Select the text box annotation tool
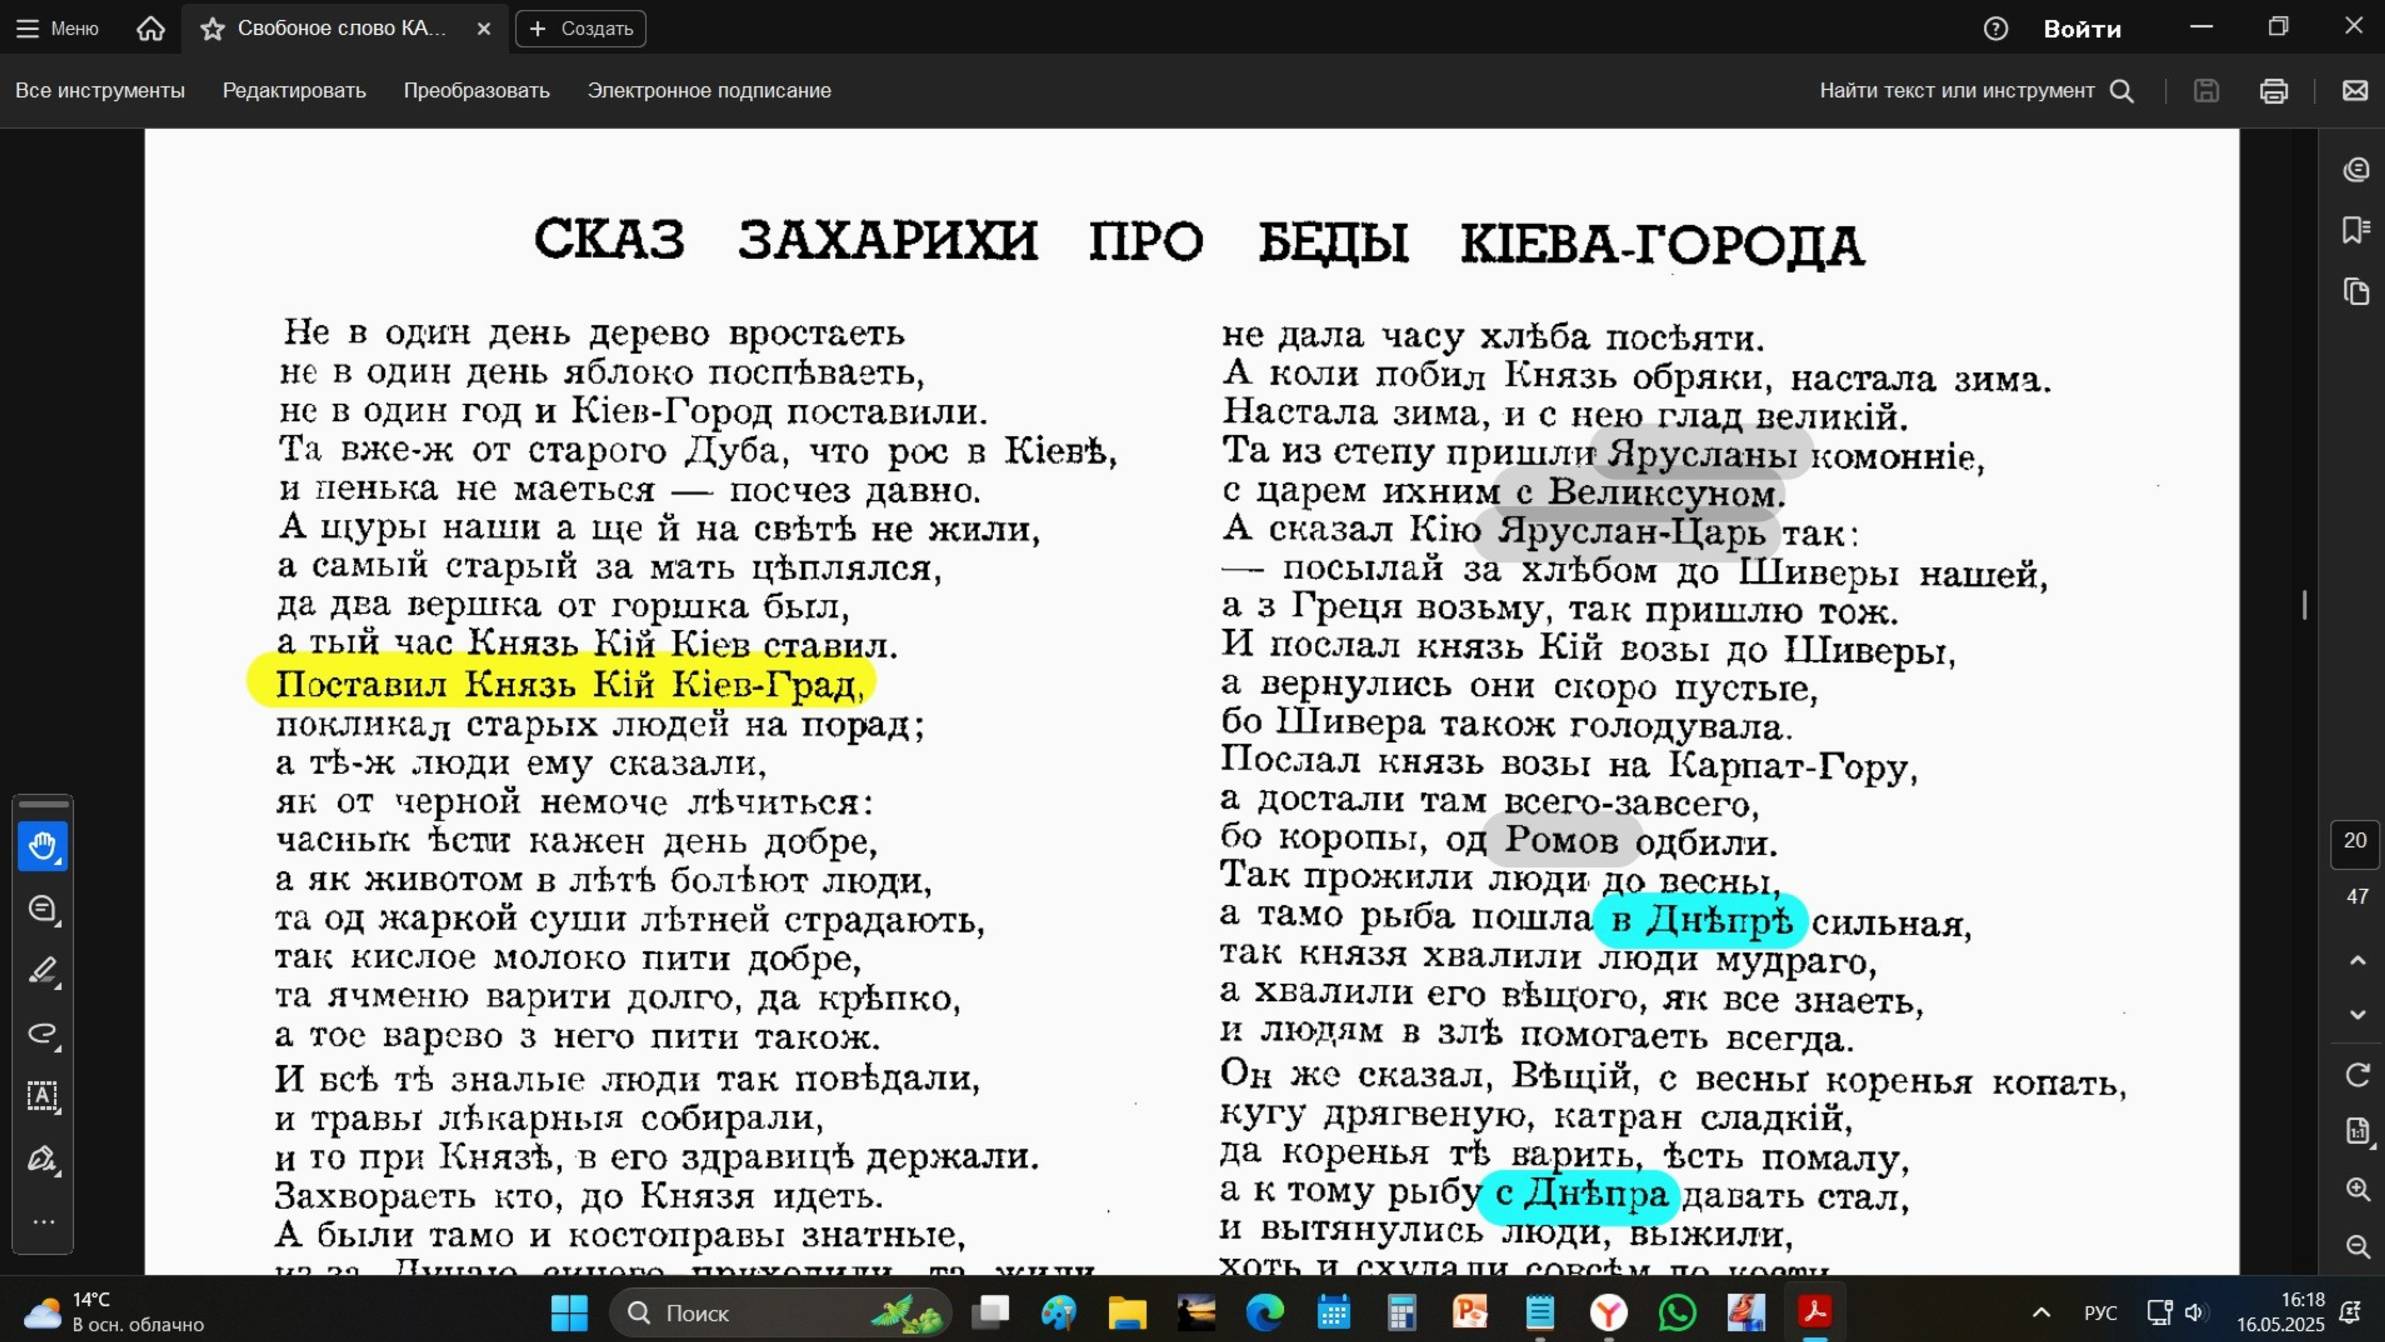This screenshot has width=2385, height=1342. [x=42, y=1096]
